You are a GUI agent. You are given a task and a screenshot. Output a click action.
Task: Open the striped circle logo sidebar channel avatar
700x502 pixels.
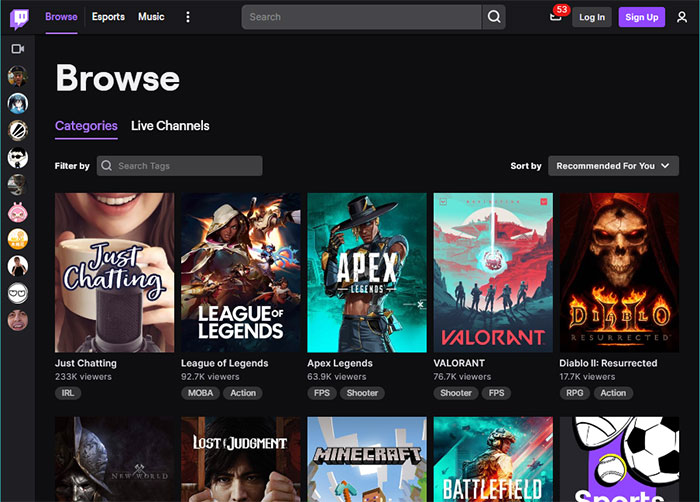click(18, 130)
